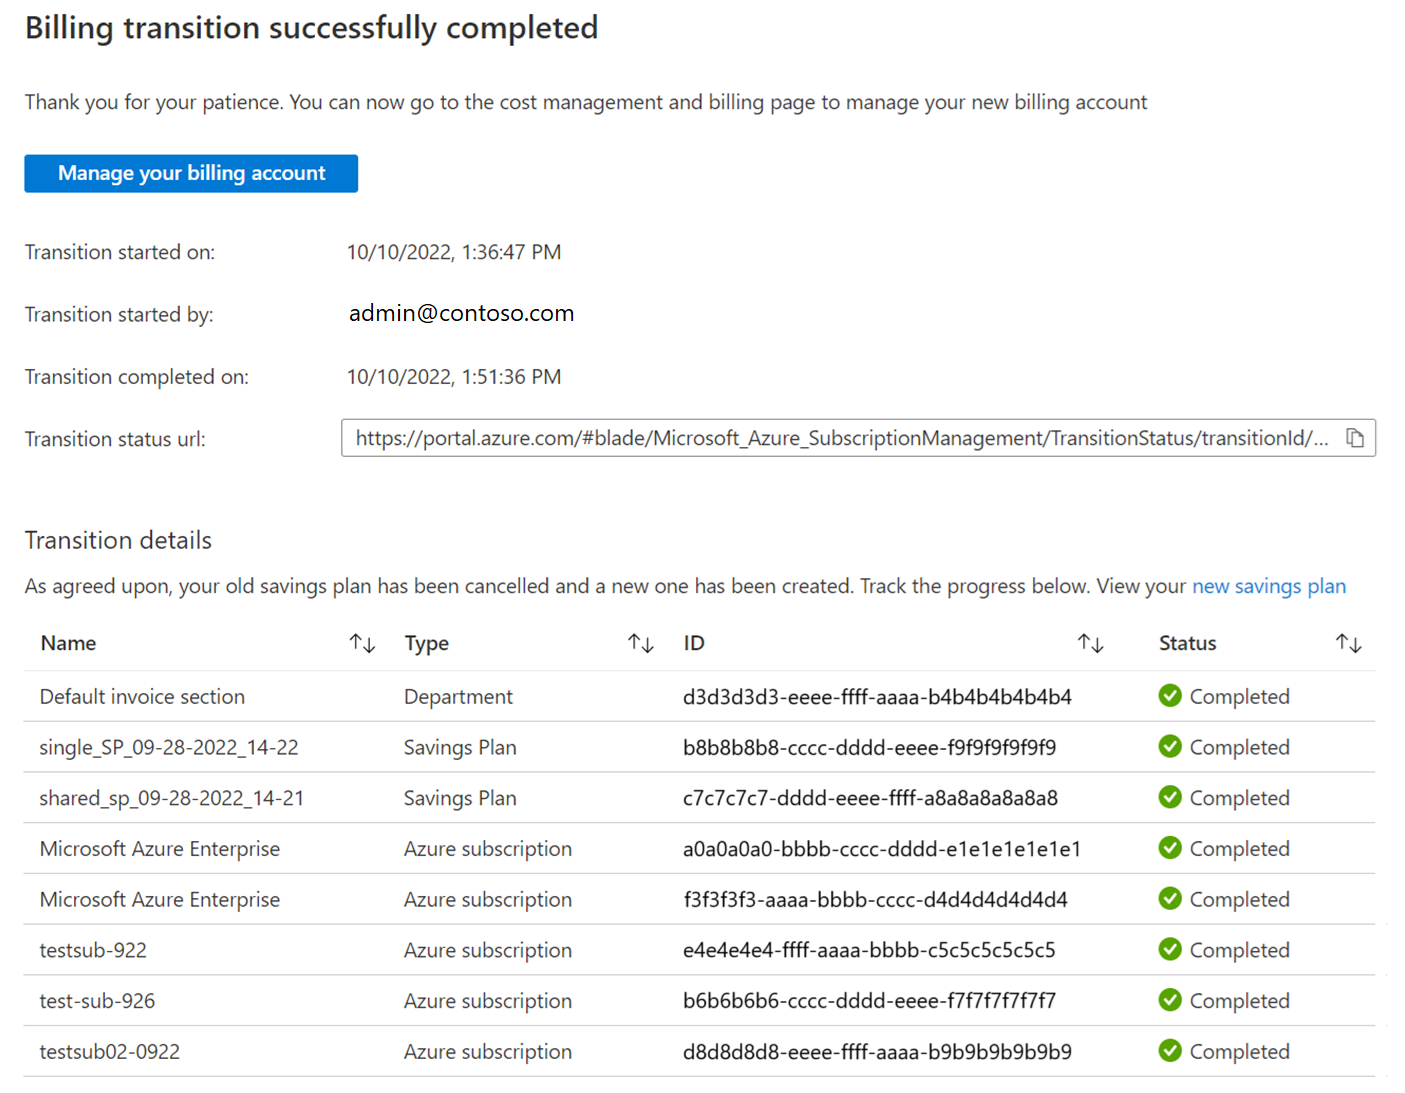Open the new savings plan link

click(x=1268, y=586)
